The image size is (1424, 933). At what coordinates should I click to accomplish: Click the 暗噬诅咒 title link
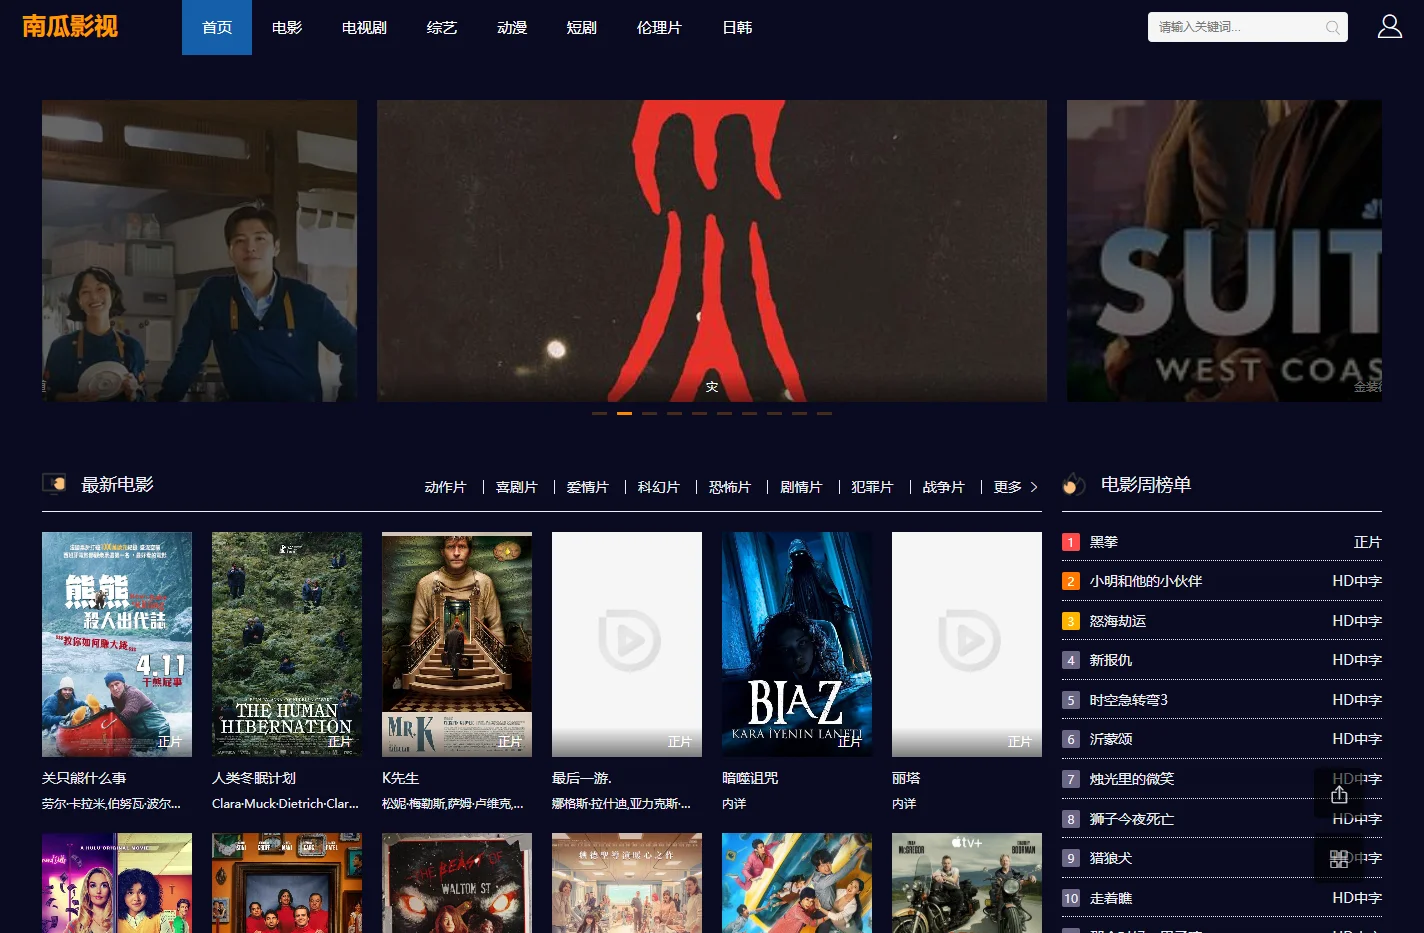tap(750, 778)
